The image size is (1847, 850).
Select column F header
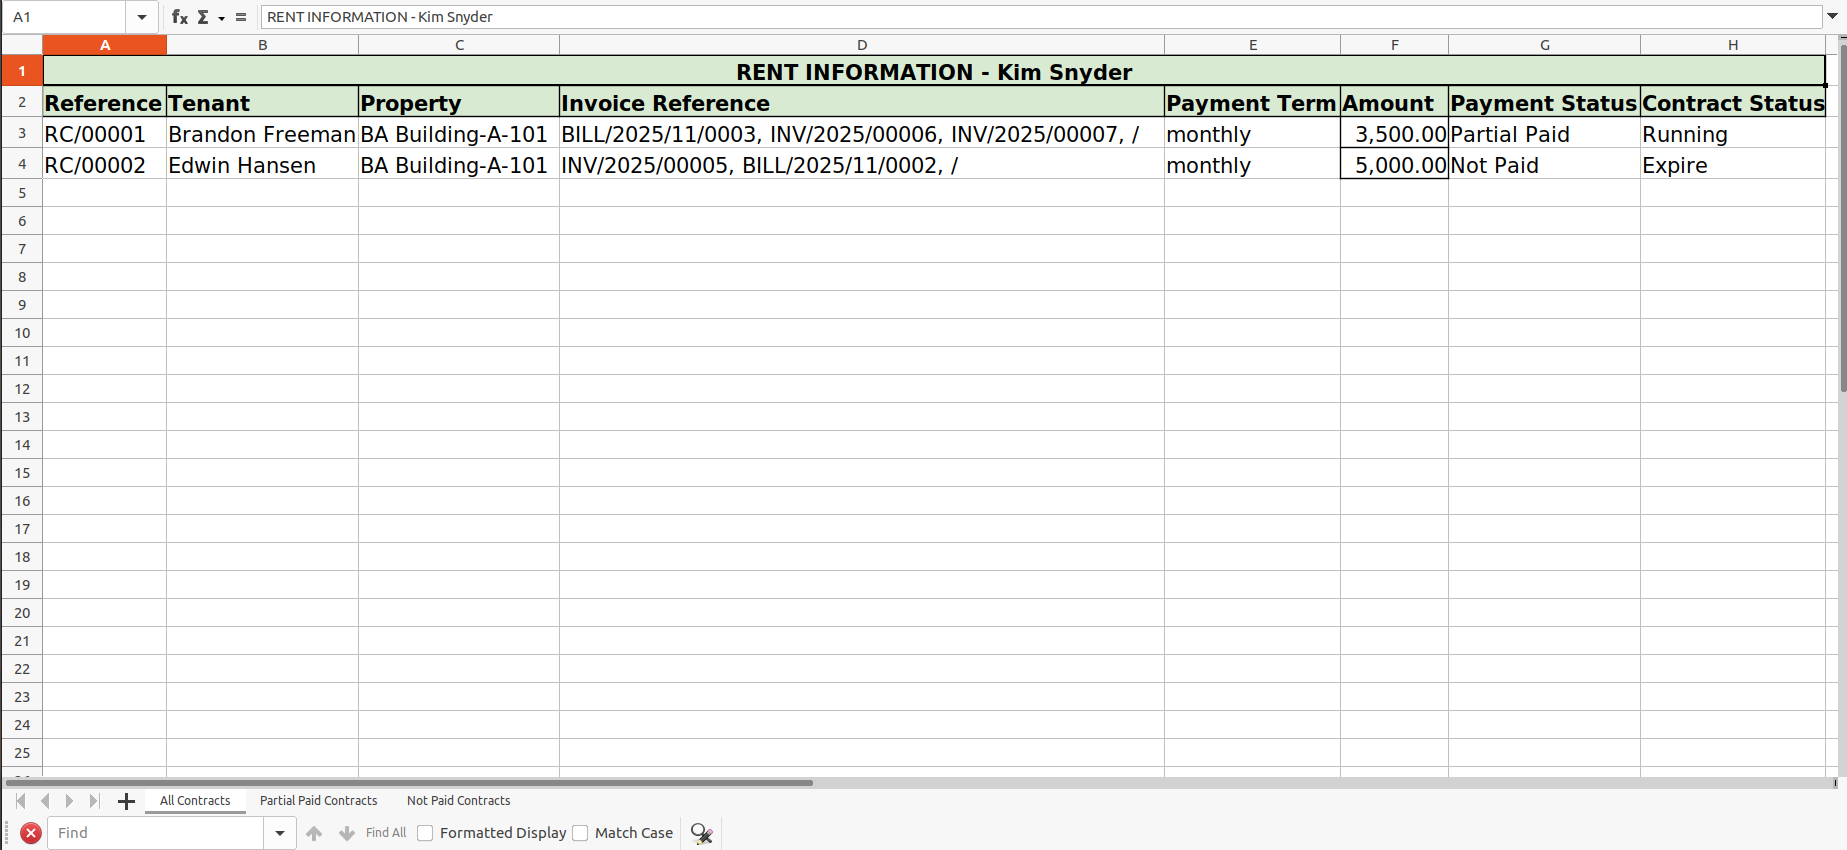[1394, 45]
